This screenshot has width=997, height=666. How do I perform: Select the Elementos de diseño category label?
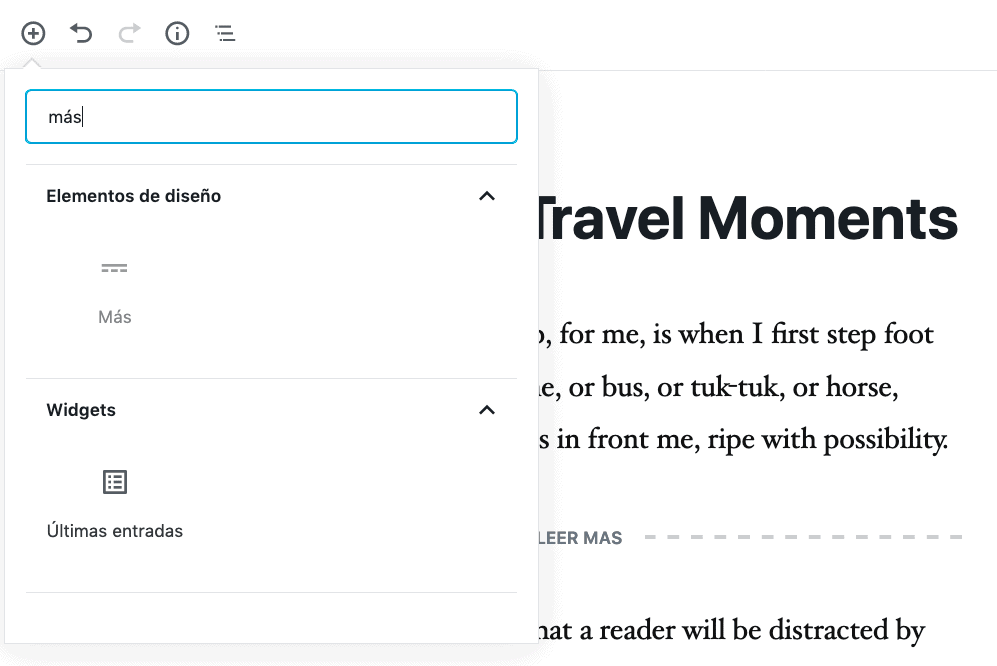pyautogui.click(x=133, y=196)
